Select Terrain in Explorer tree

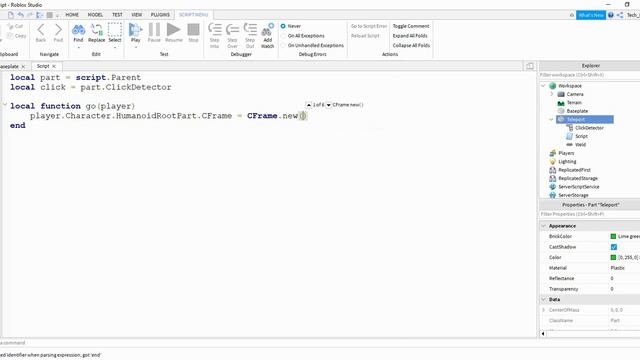pos(574,103)
